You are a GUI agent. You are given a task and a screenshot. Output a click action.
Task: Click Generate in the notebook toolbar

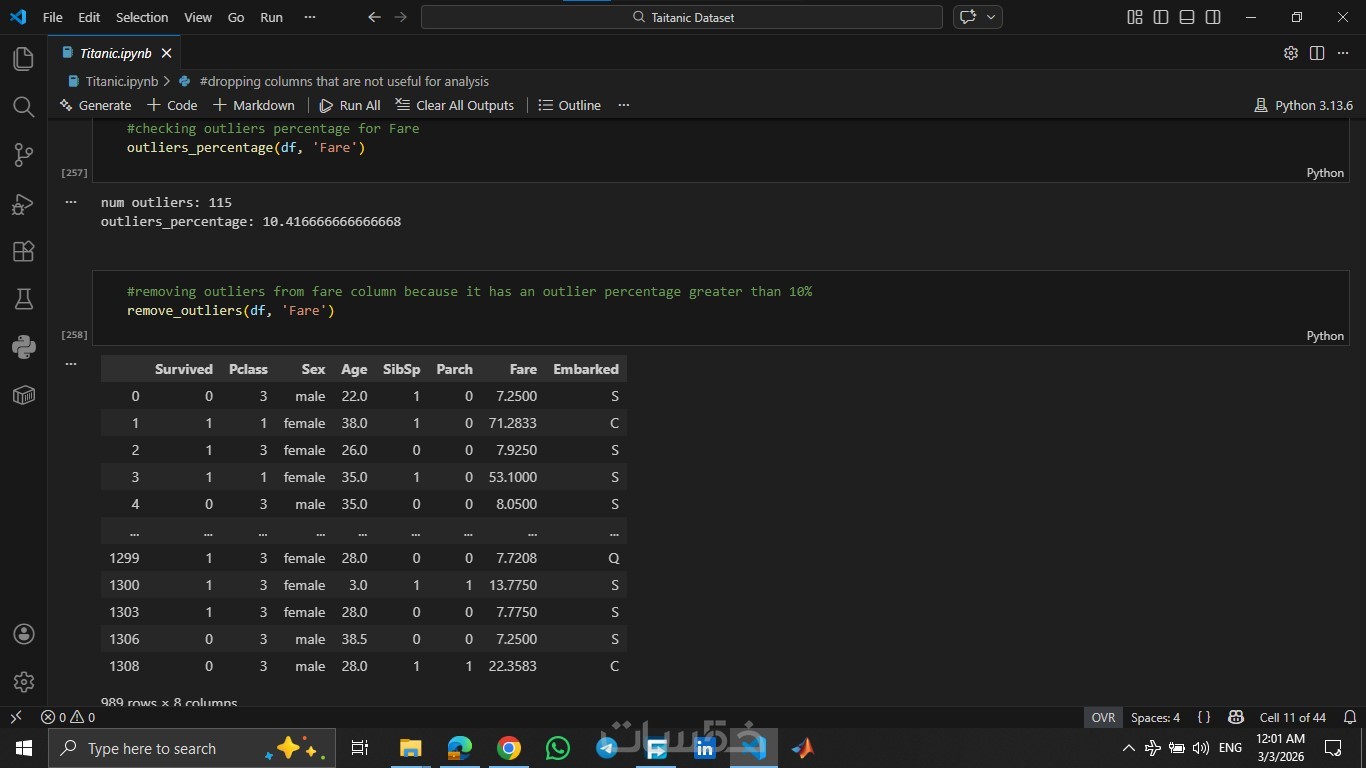(x=96, y=105)
